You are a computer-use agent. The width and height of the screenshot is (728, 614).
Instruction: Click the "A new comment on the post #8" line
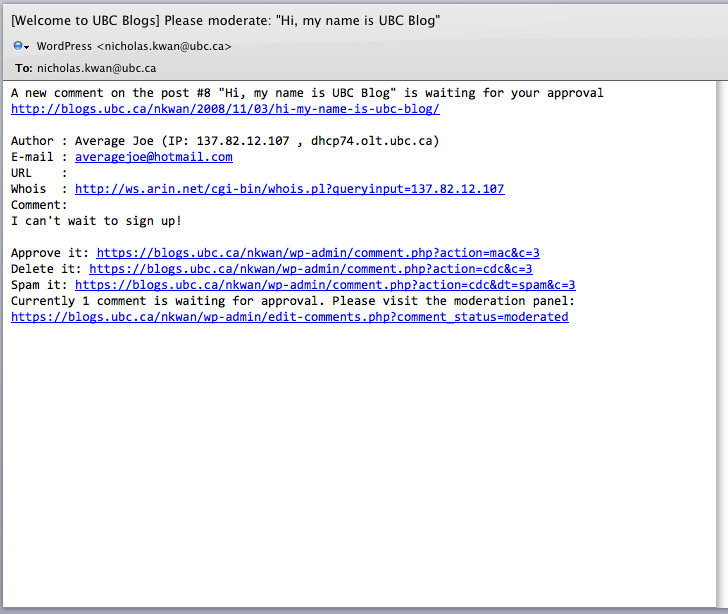[307, 93]
